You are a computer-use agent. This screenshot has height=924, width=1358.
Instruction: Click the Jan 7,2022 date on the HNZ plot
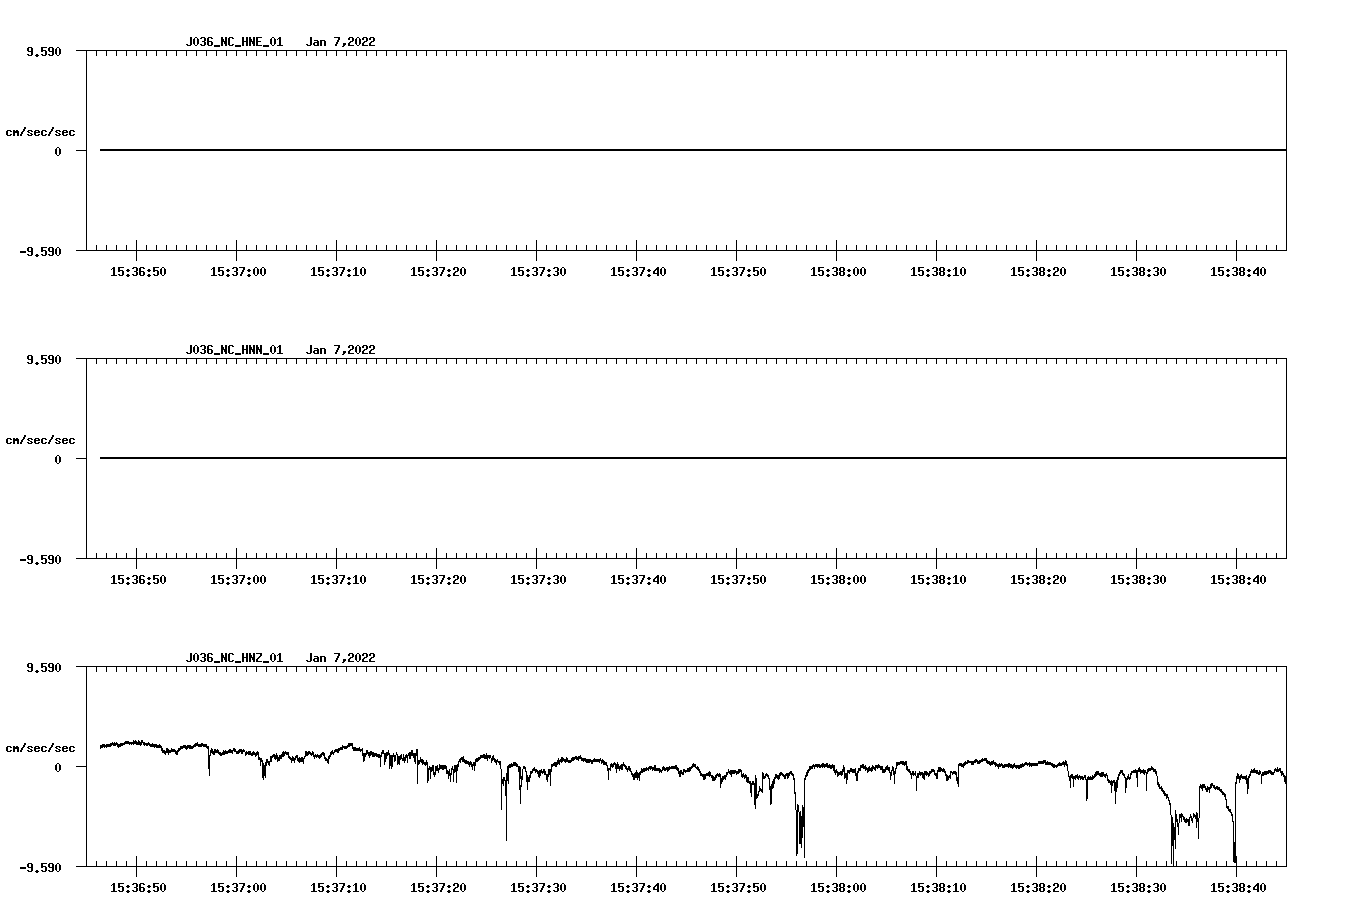pyautogui.click(x=341, y=658)
